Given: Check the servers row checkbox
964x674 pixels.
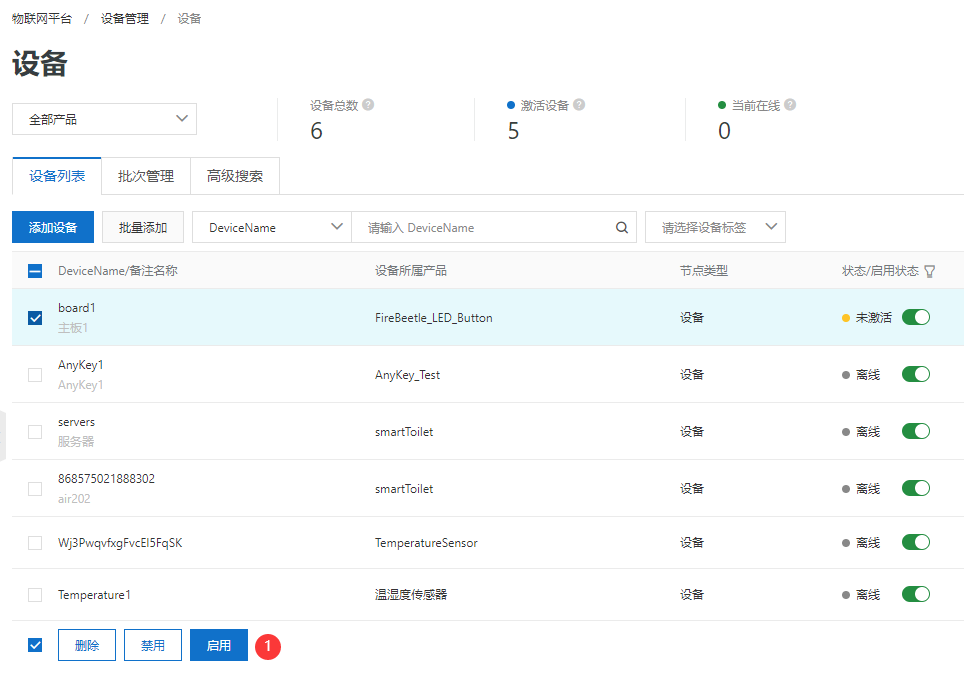Looking at the screenshot, I should [35, 432].
